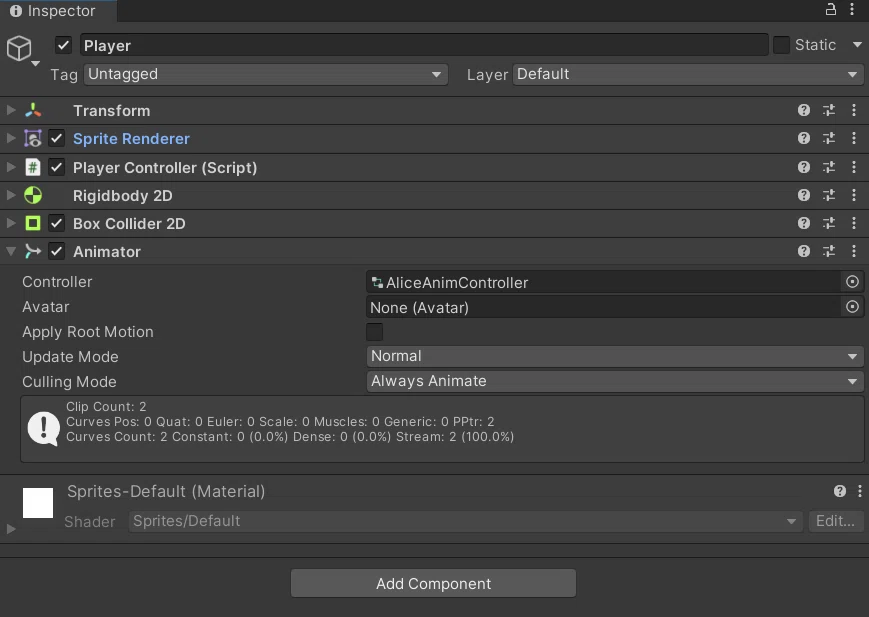Open Animator presets icon
The image size is (869, 617).
[x=829, y=251]
